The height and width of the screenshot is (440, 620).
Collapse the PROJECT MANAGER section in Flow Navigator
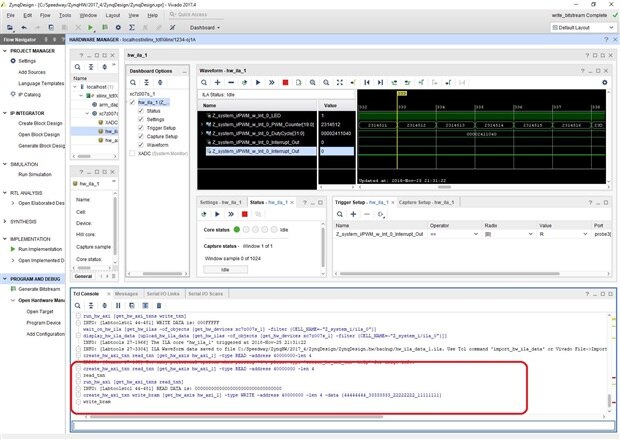pos(5,50)
